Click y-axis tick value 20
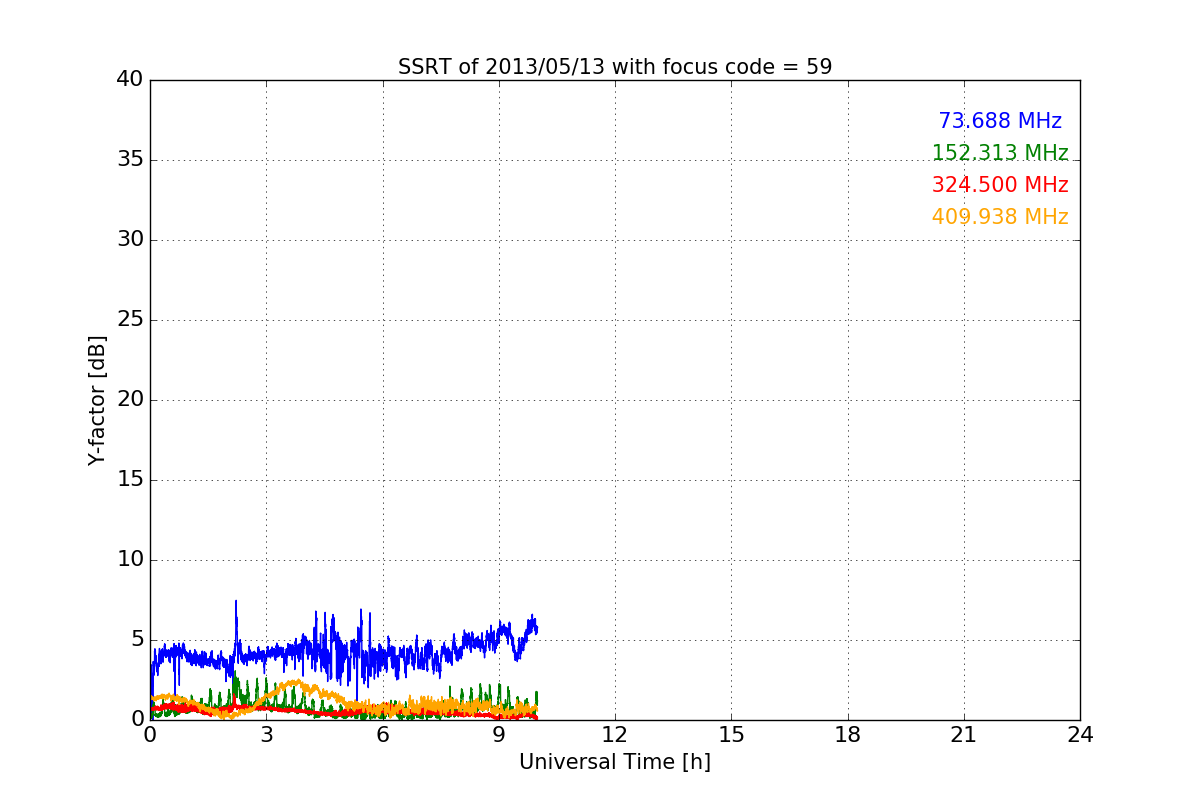1200x800 pixels. click(x=130, y=400)
